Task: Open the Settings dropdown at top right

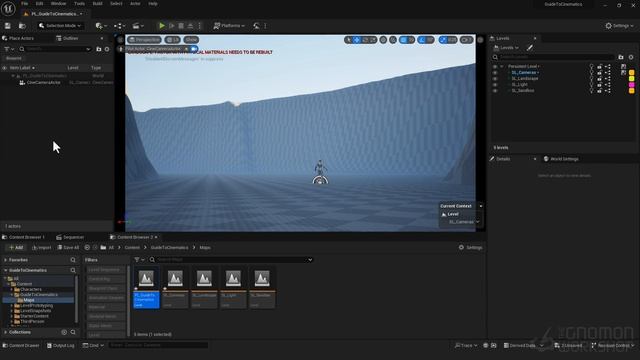Action: [x=619, y=26]
